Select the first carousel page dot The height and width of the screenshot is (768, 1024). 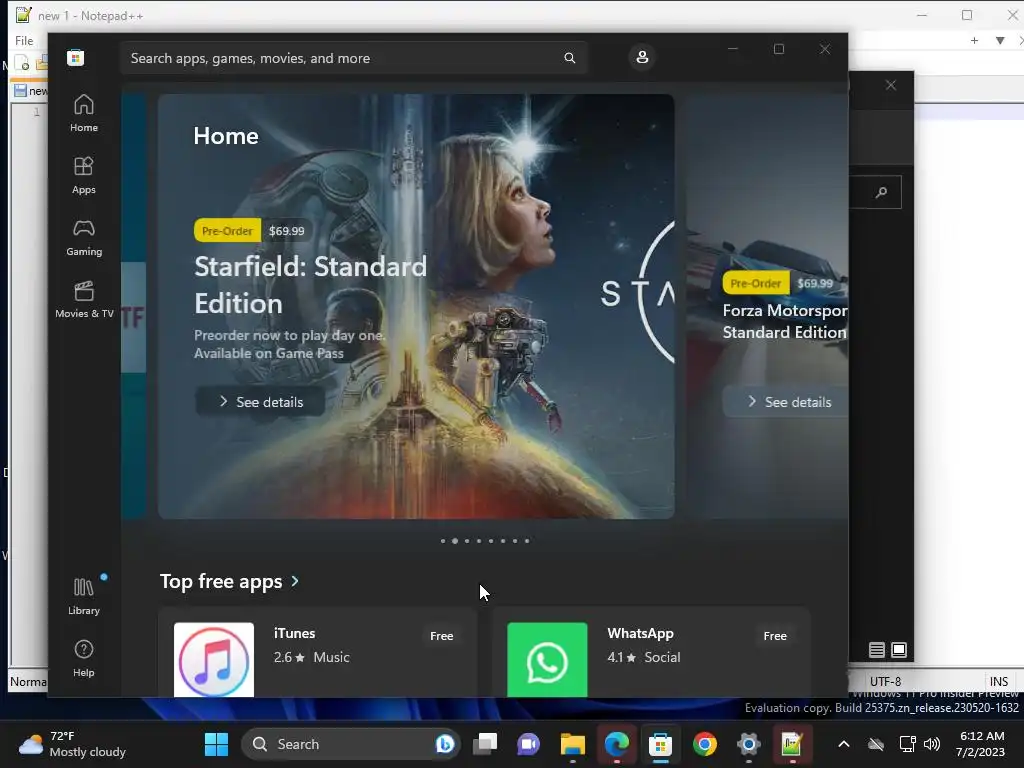click(x=443, y=541)
